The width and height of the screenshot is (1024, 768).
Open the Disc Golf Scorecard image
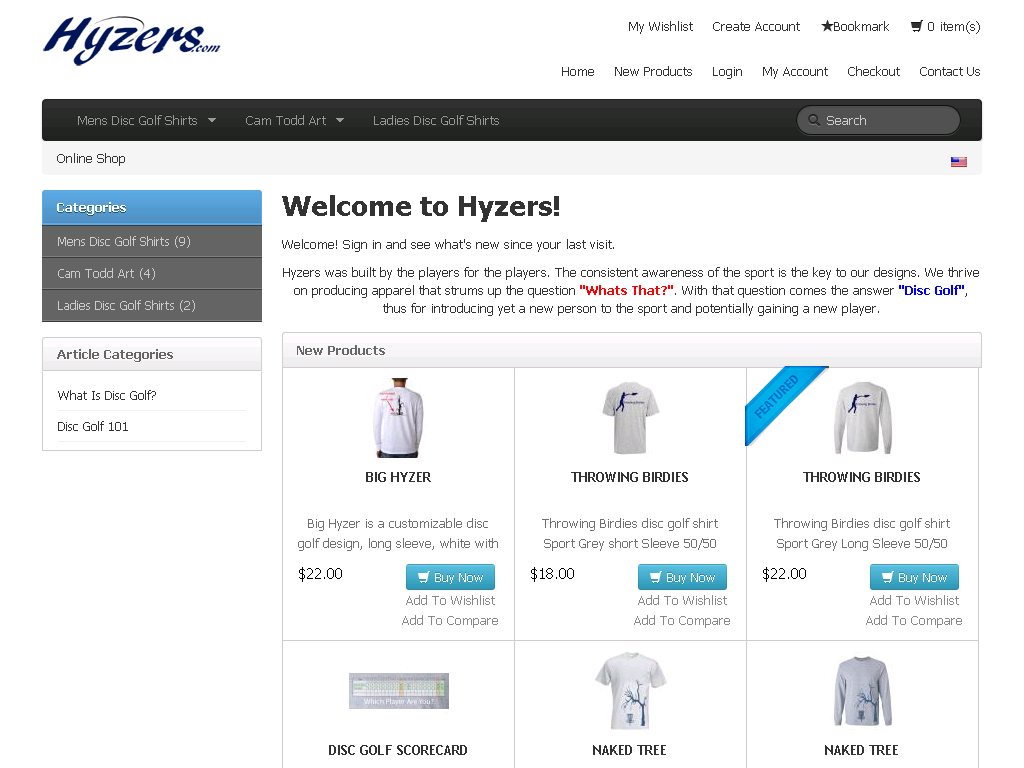[x=398, y=690]
